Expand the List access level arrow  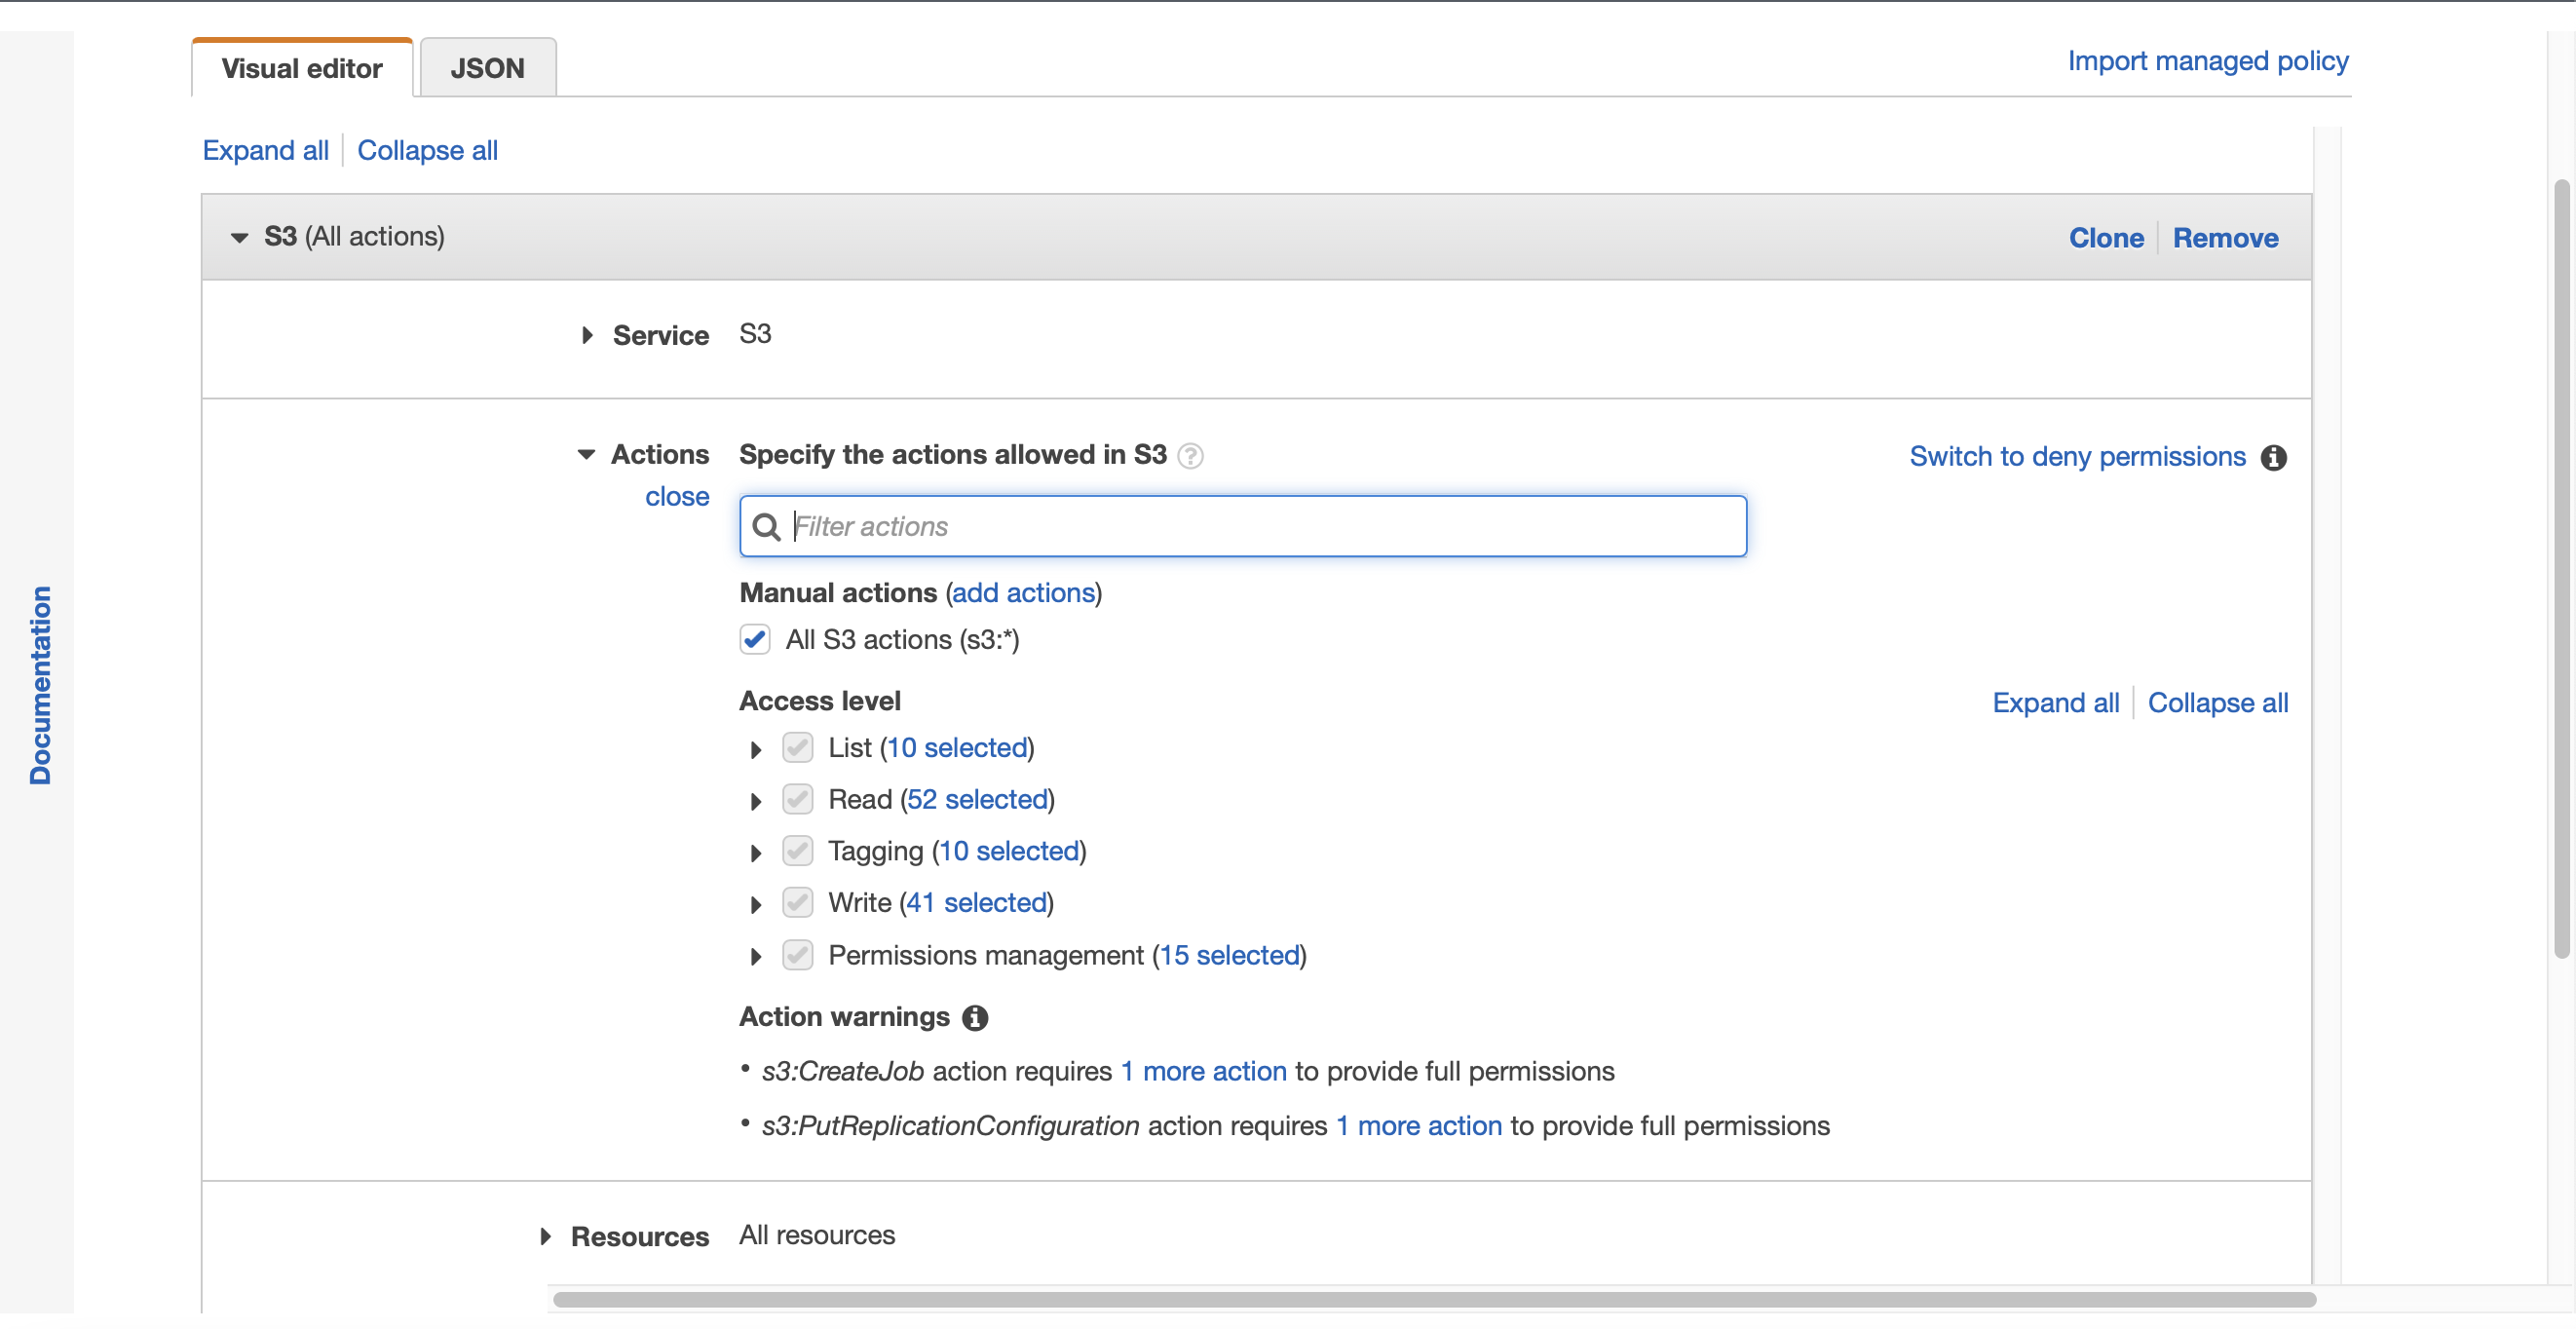pyautogui.click(x=755, y=749)
